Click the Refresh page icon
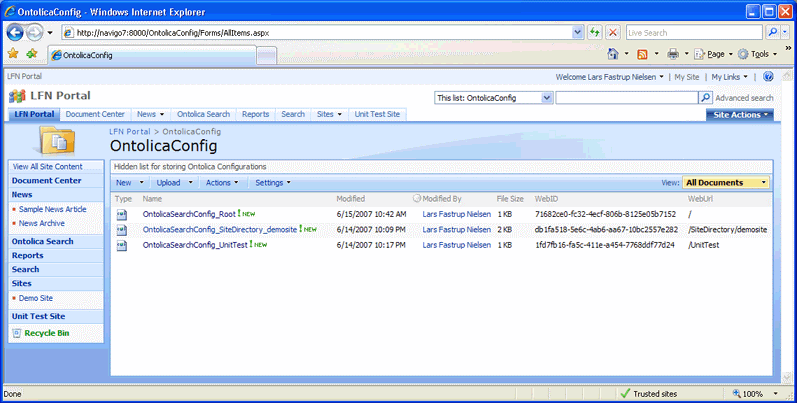The image size is (797, 403). [595, 33]
